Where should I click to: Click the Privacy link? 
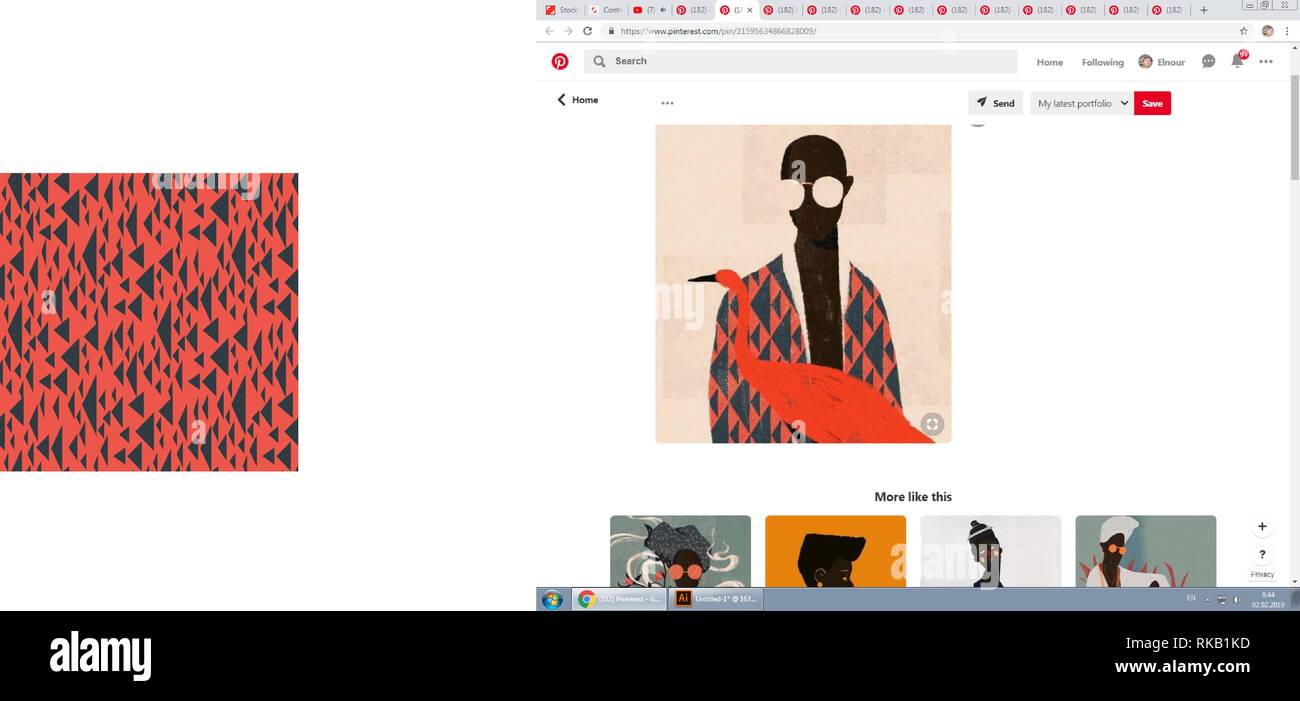[x=1262, y=574]
